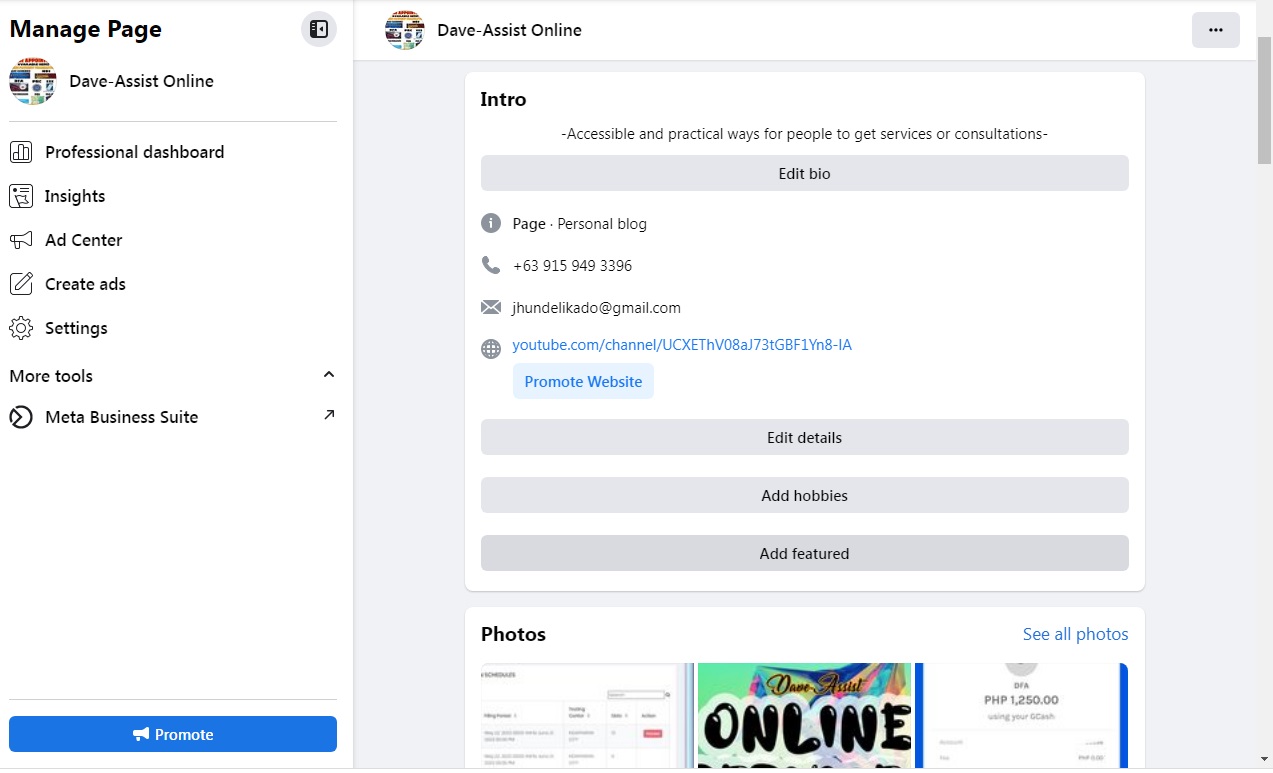Image resolution: width=1273 pixels, height=773 pixels.
Task: Open the three-dots page options menu
Action: [1215, 30]
